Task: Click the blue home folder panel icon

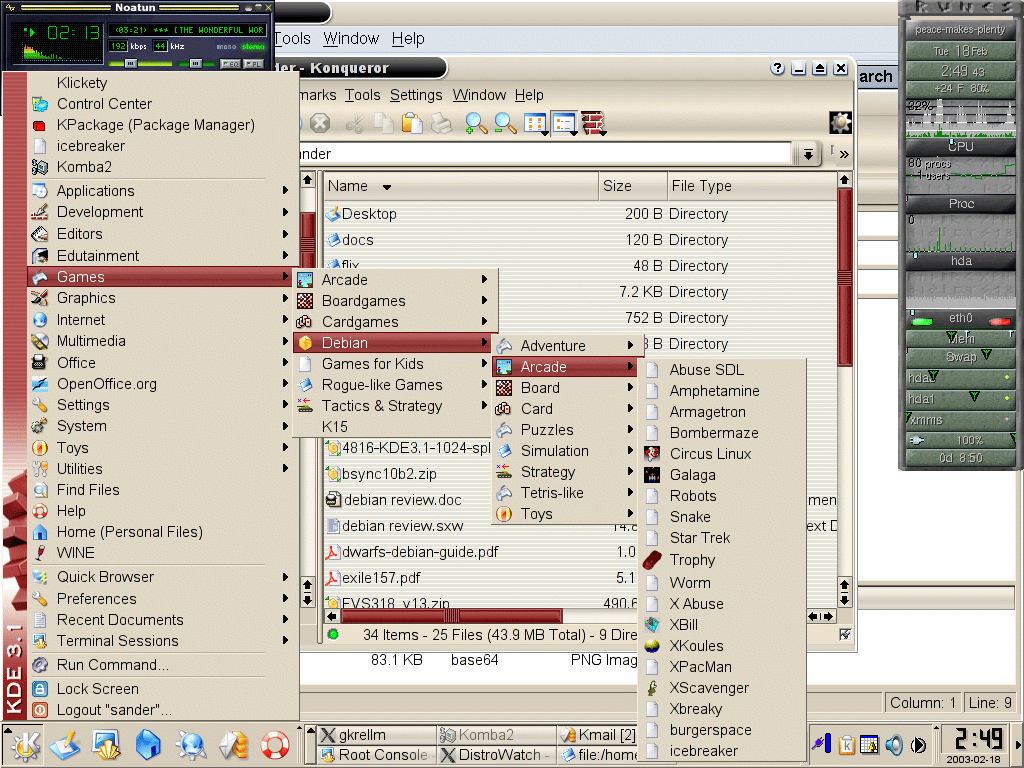Action: coord(148,746)
